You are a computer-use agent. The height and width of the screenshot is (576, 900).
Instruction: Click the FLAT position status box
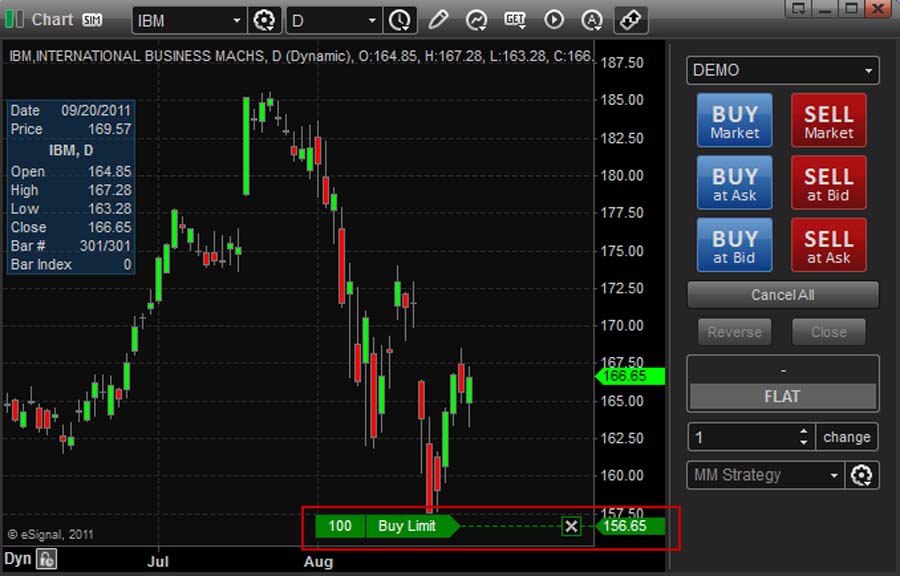pos(782,396)
